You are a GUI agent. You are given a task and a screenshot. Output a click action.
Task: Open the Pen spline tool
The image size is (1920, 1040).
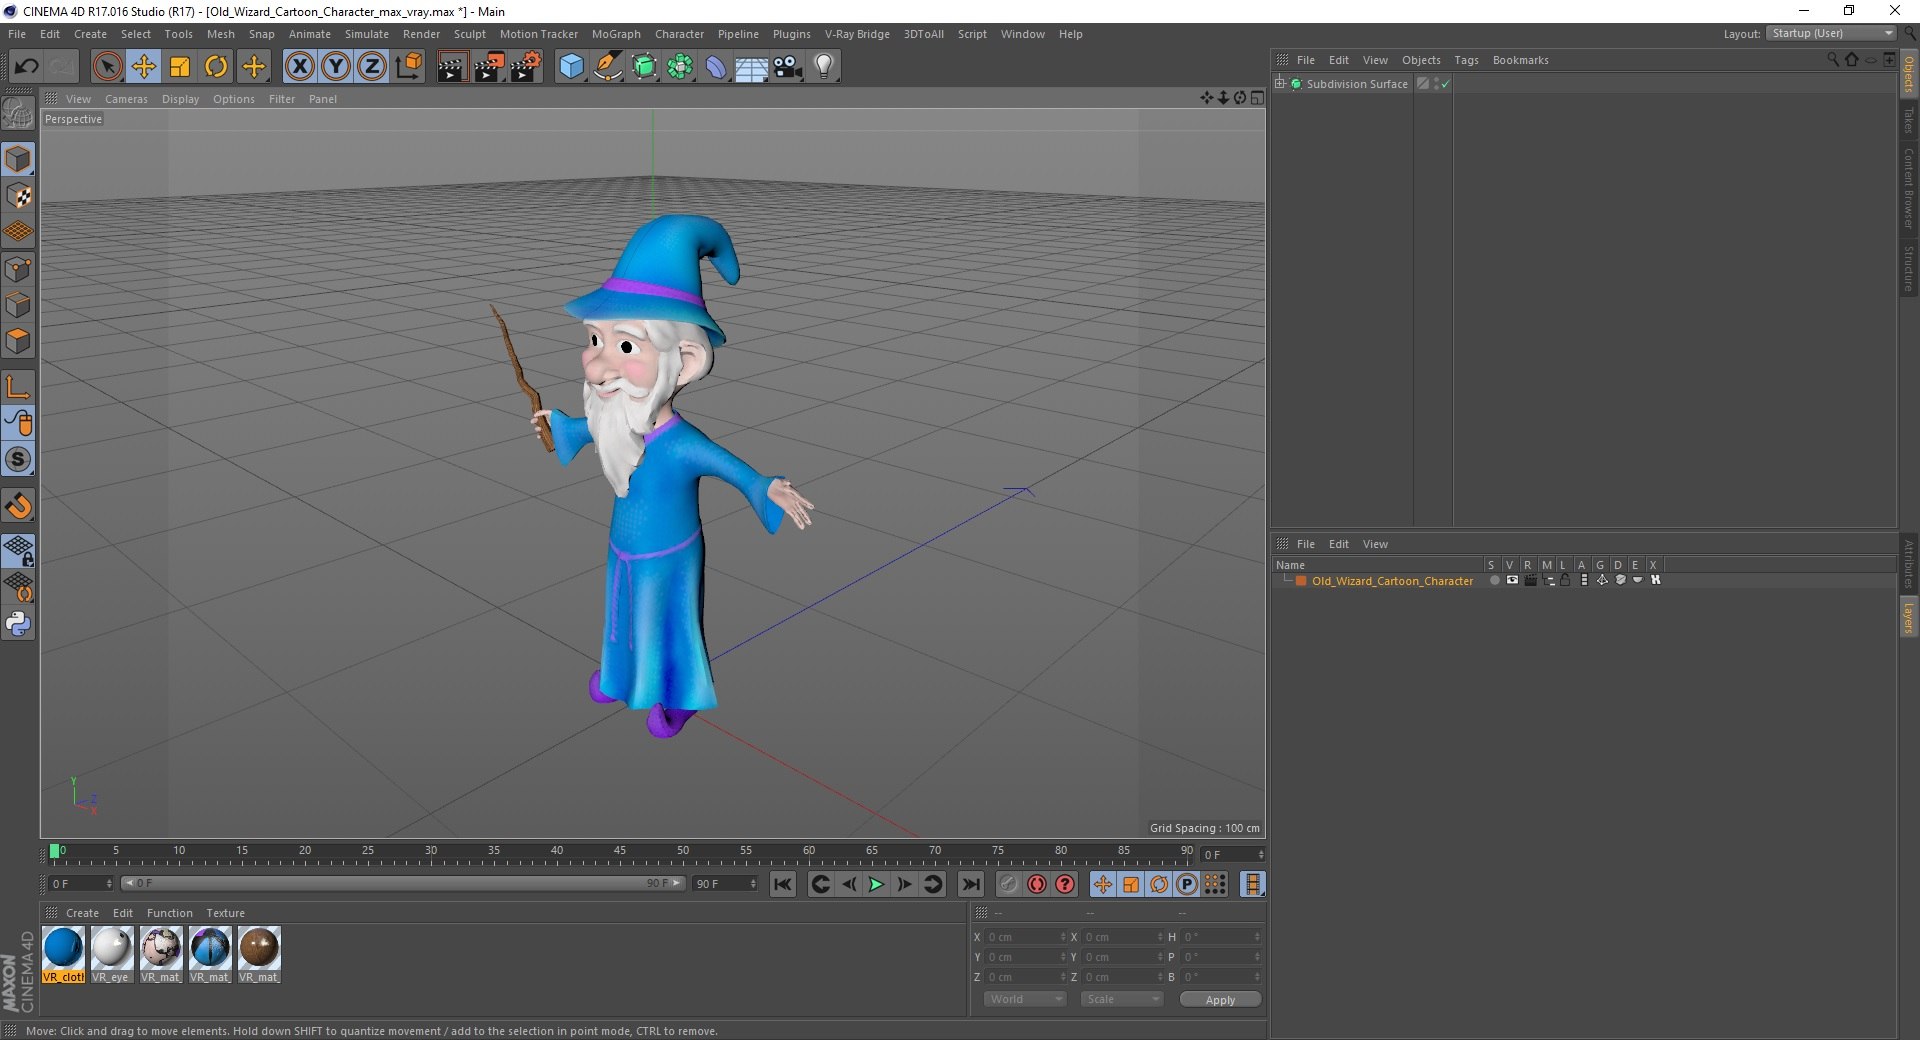(x=608, y=67)
